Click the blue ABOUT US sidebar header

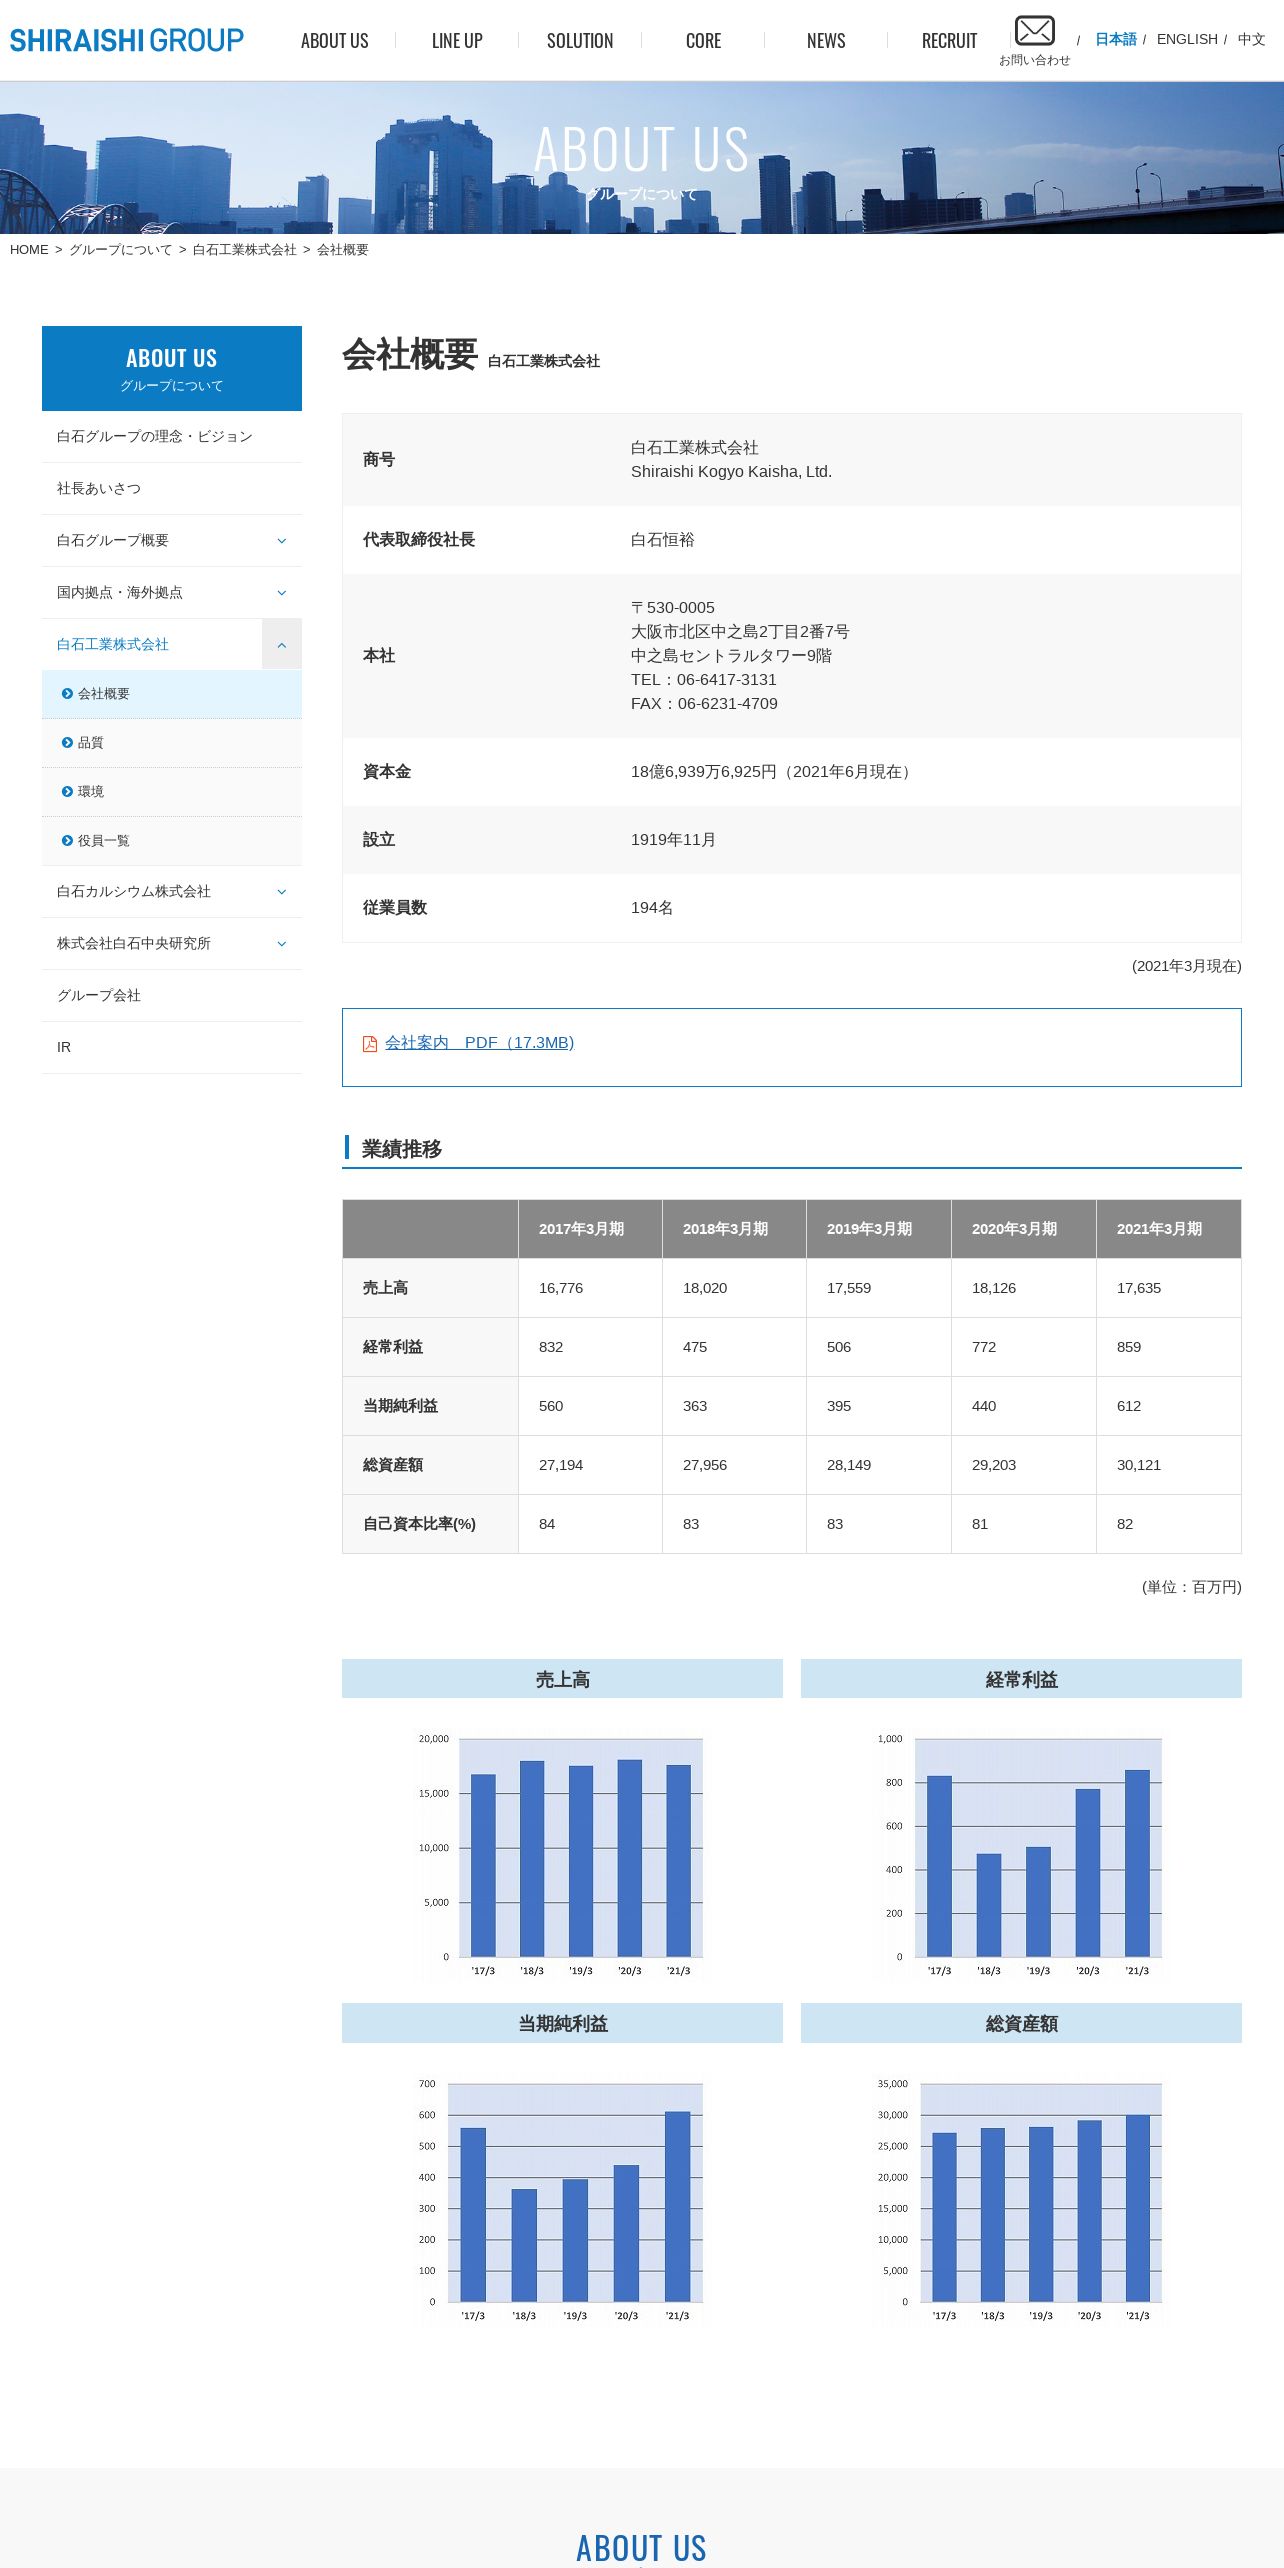point(172,368)
